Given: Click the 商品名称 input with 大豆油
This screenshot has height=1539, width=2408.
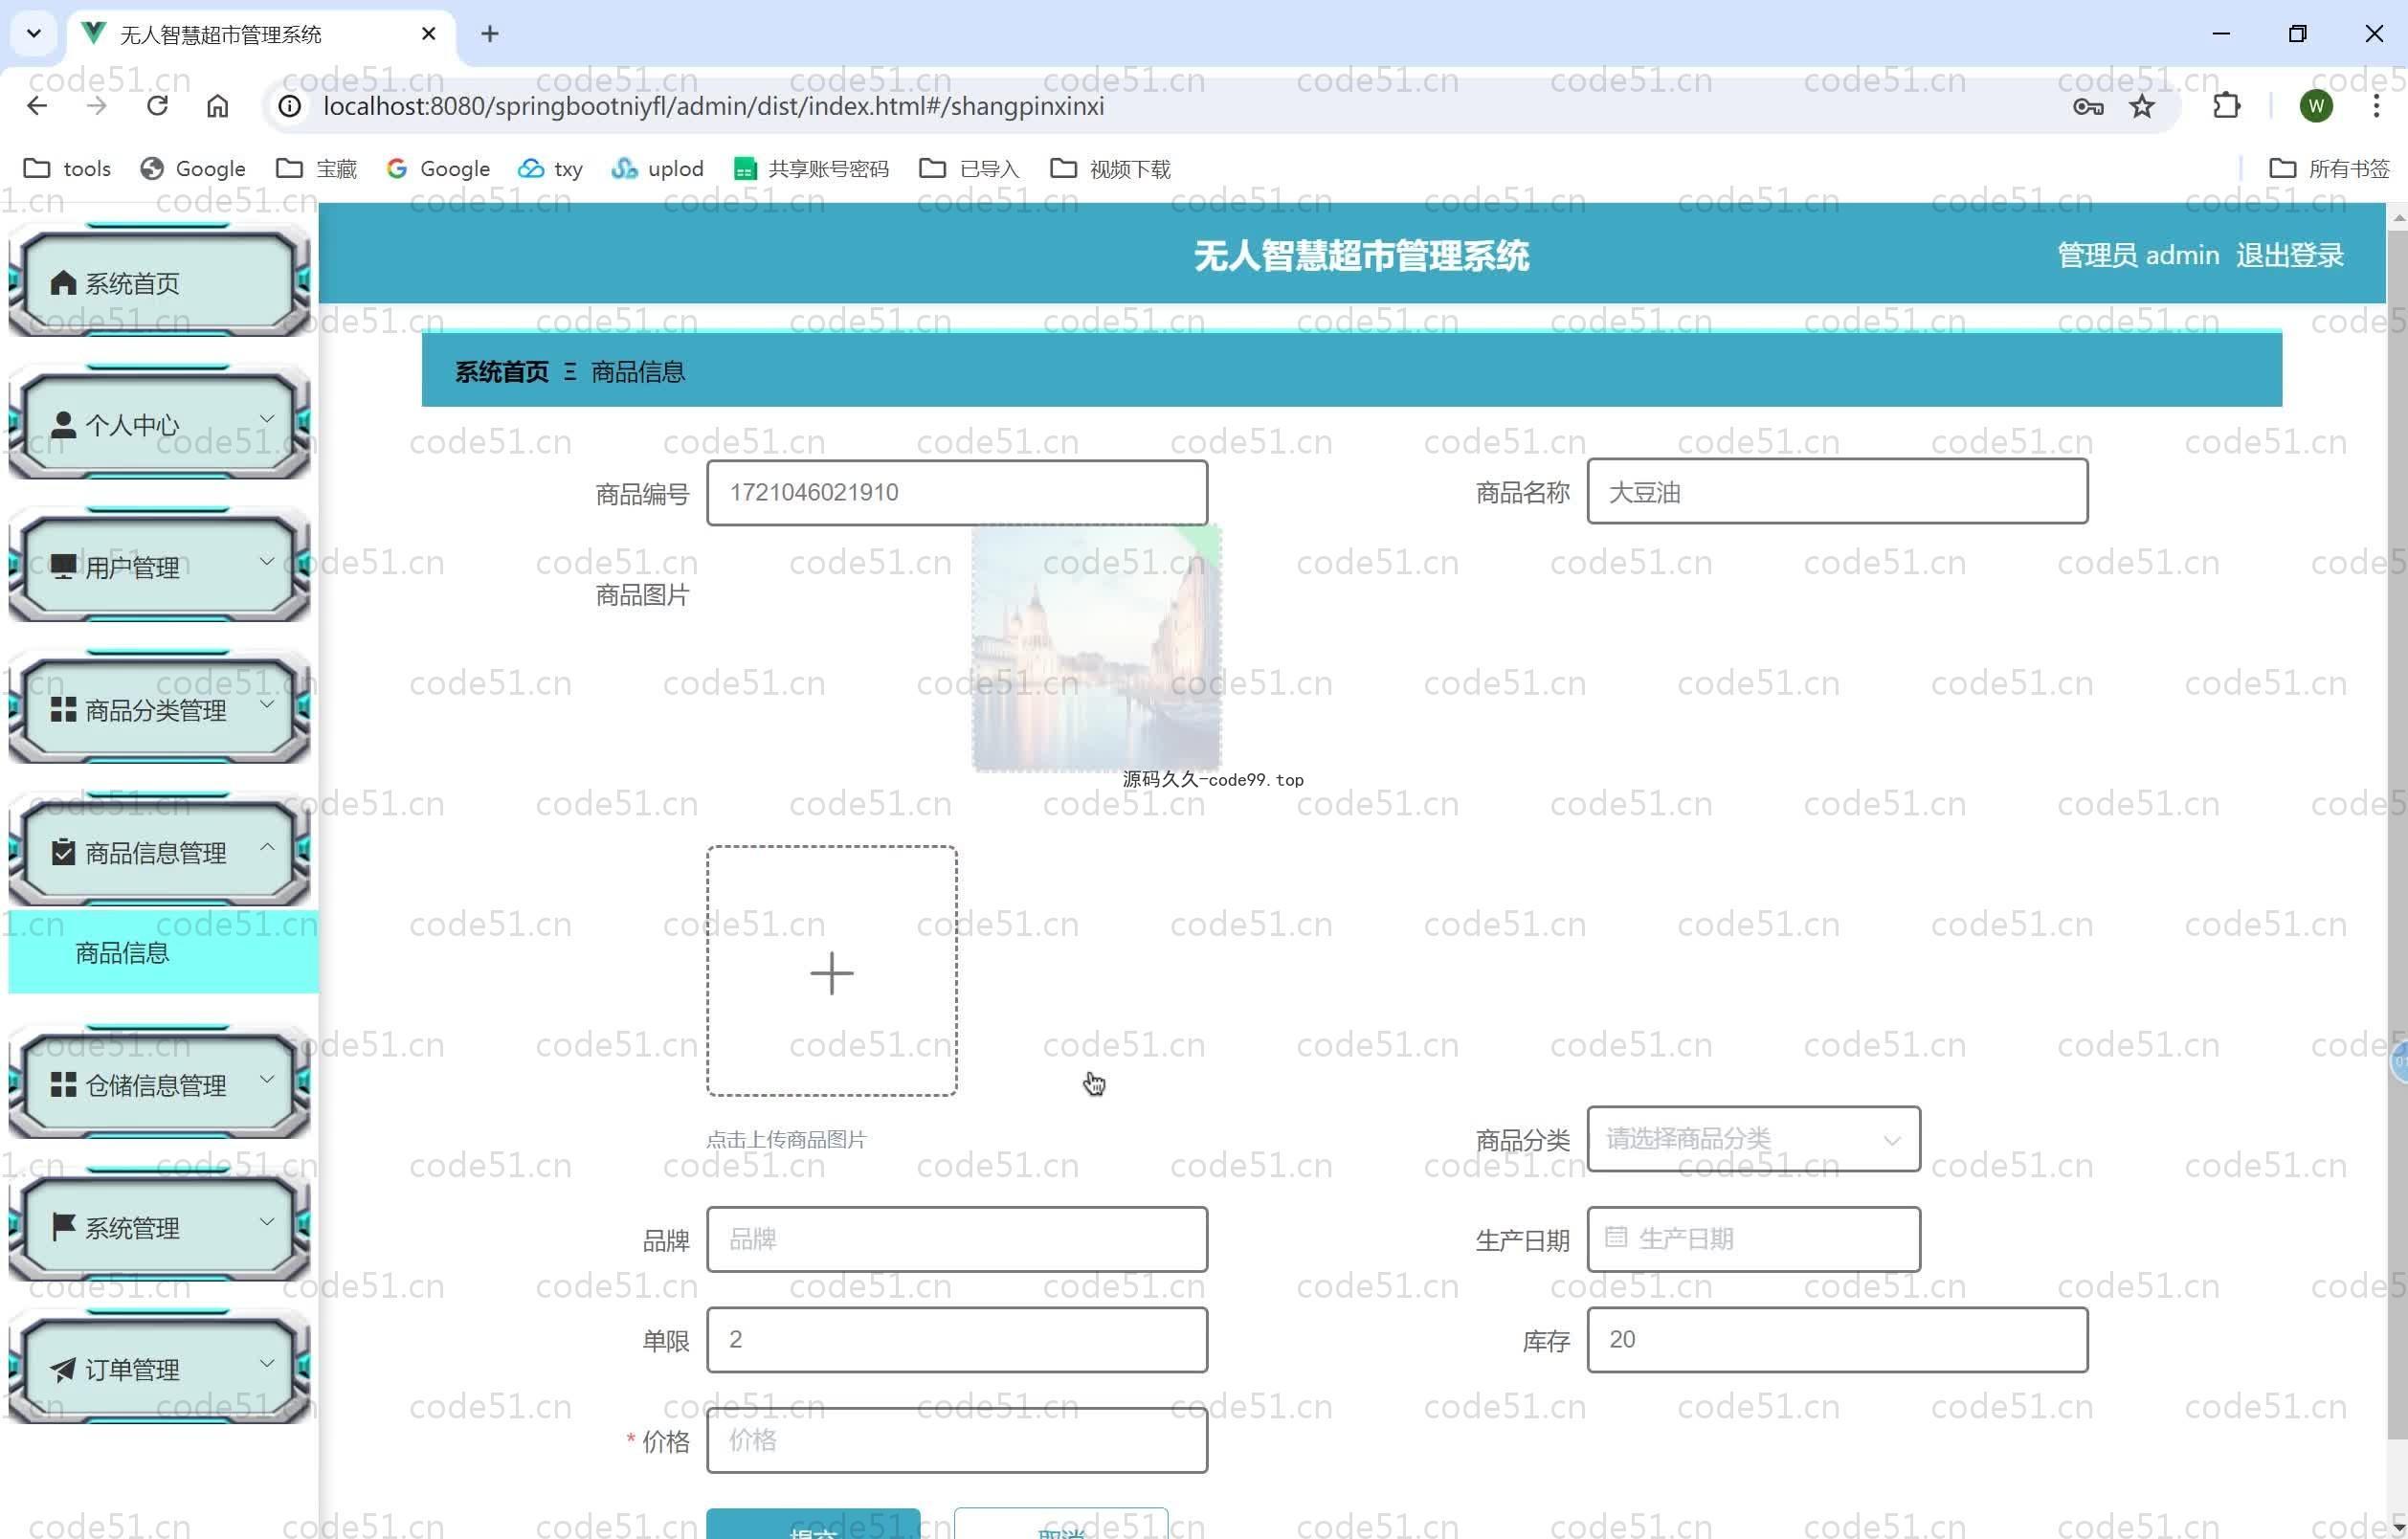Looking at the screenshot, I should 1837,492.
